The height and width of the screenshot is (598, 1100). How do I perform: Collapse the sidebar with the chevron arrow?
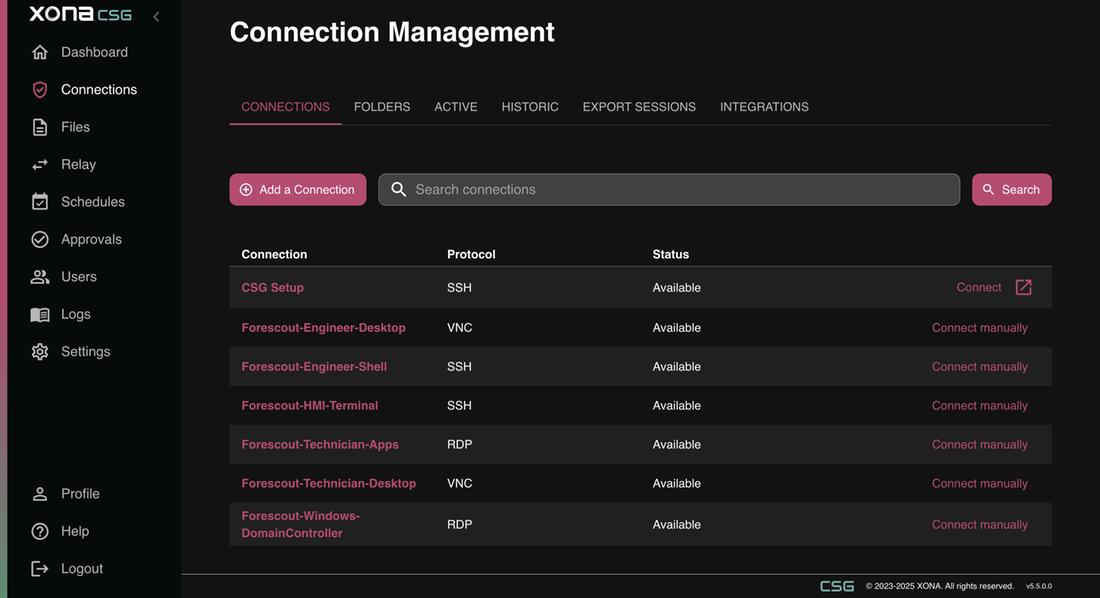click(156, 16)
